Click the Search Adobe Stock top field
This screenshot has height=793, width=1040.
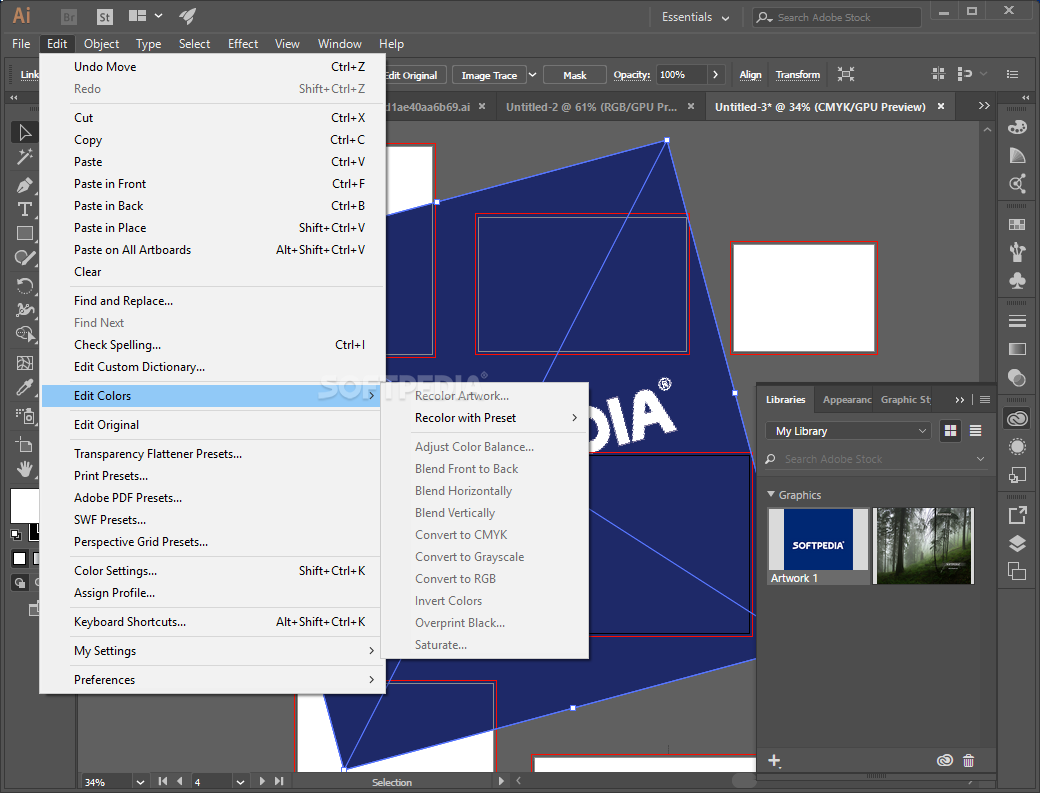(837, 17)
